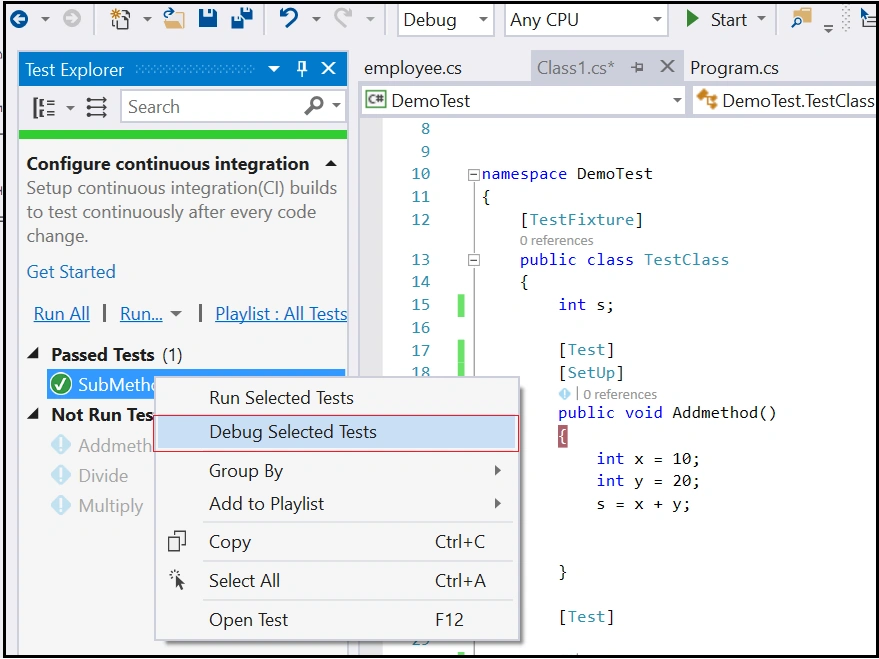Viewport: 879px width, 659px height.
Task: Collapse the TestClass code block
Action: [474, 260]
